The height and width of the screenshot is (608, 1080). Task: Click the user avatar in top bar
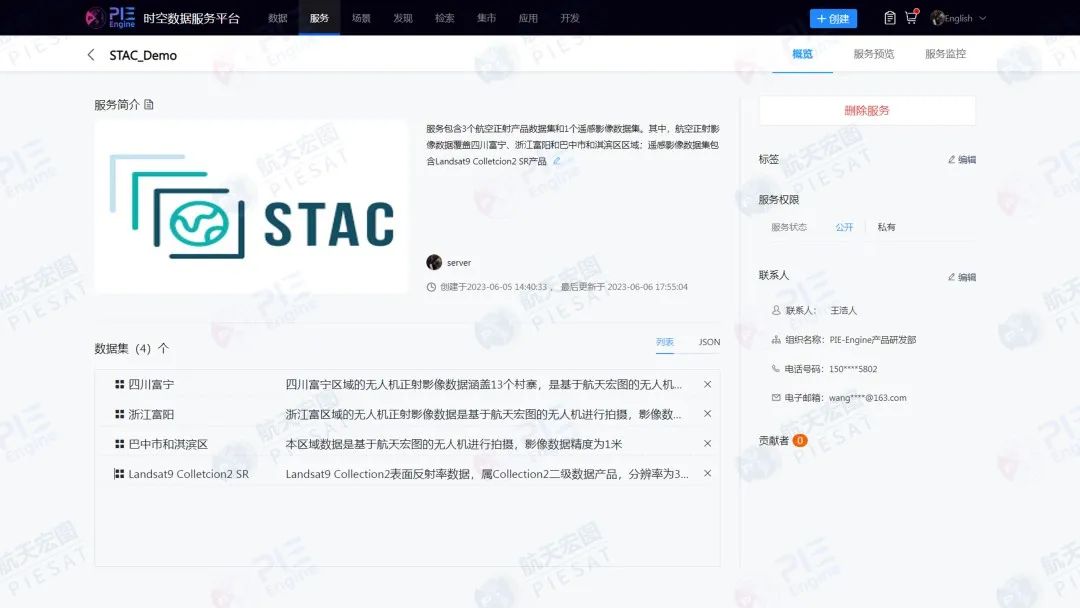click(937, 18)
